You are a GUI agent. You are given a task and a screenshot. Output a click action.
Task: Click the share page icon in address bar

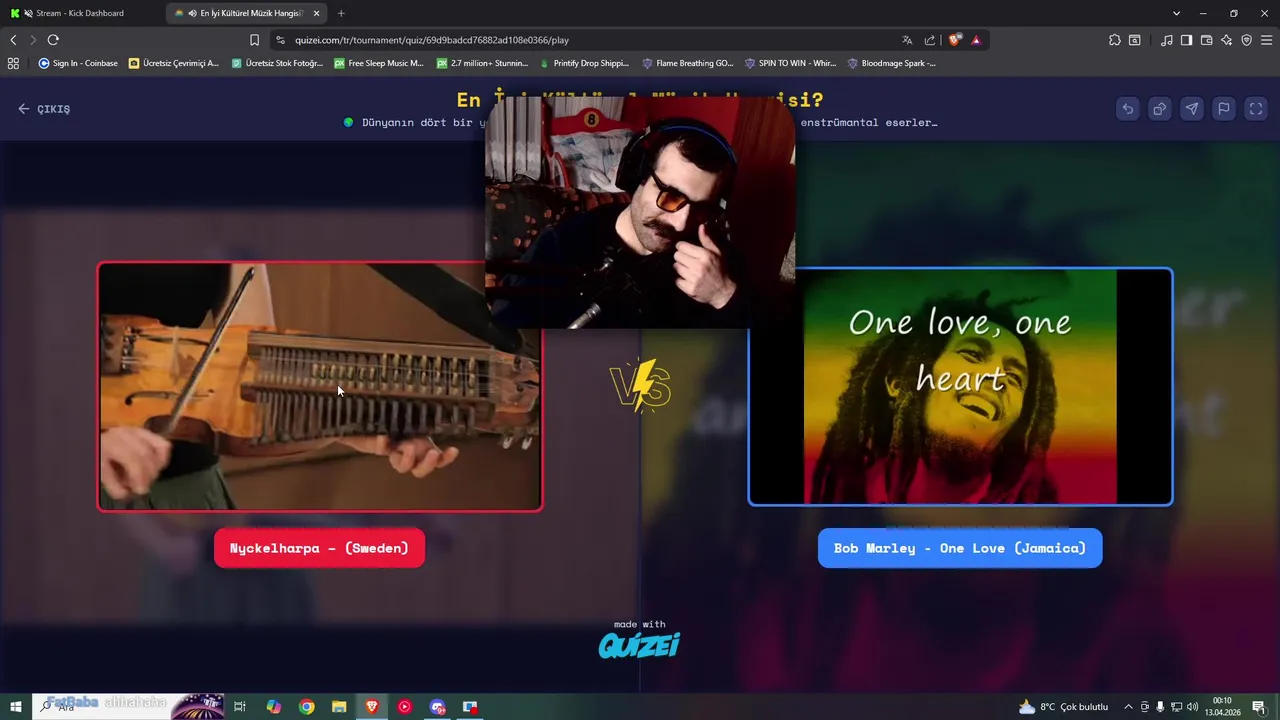coord(930,40)
